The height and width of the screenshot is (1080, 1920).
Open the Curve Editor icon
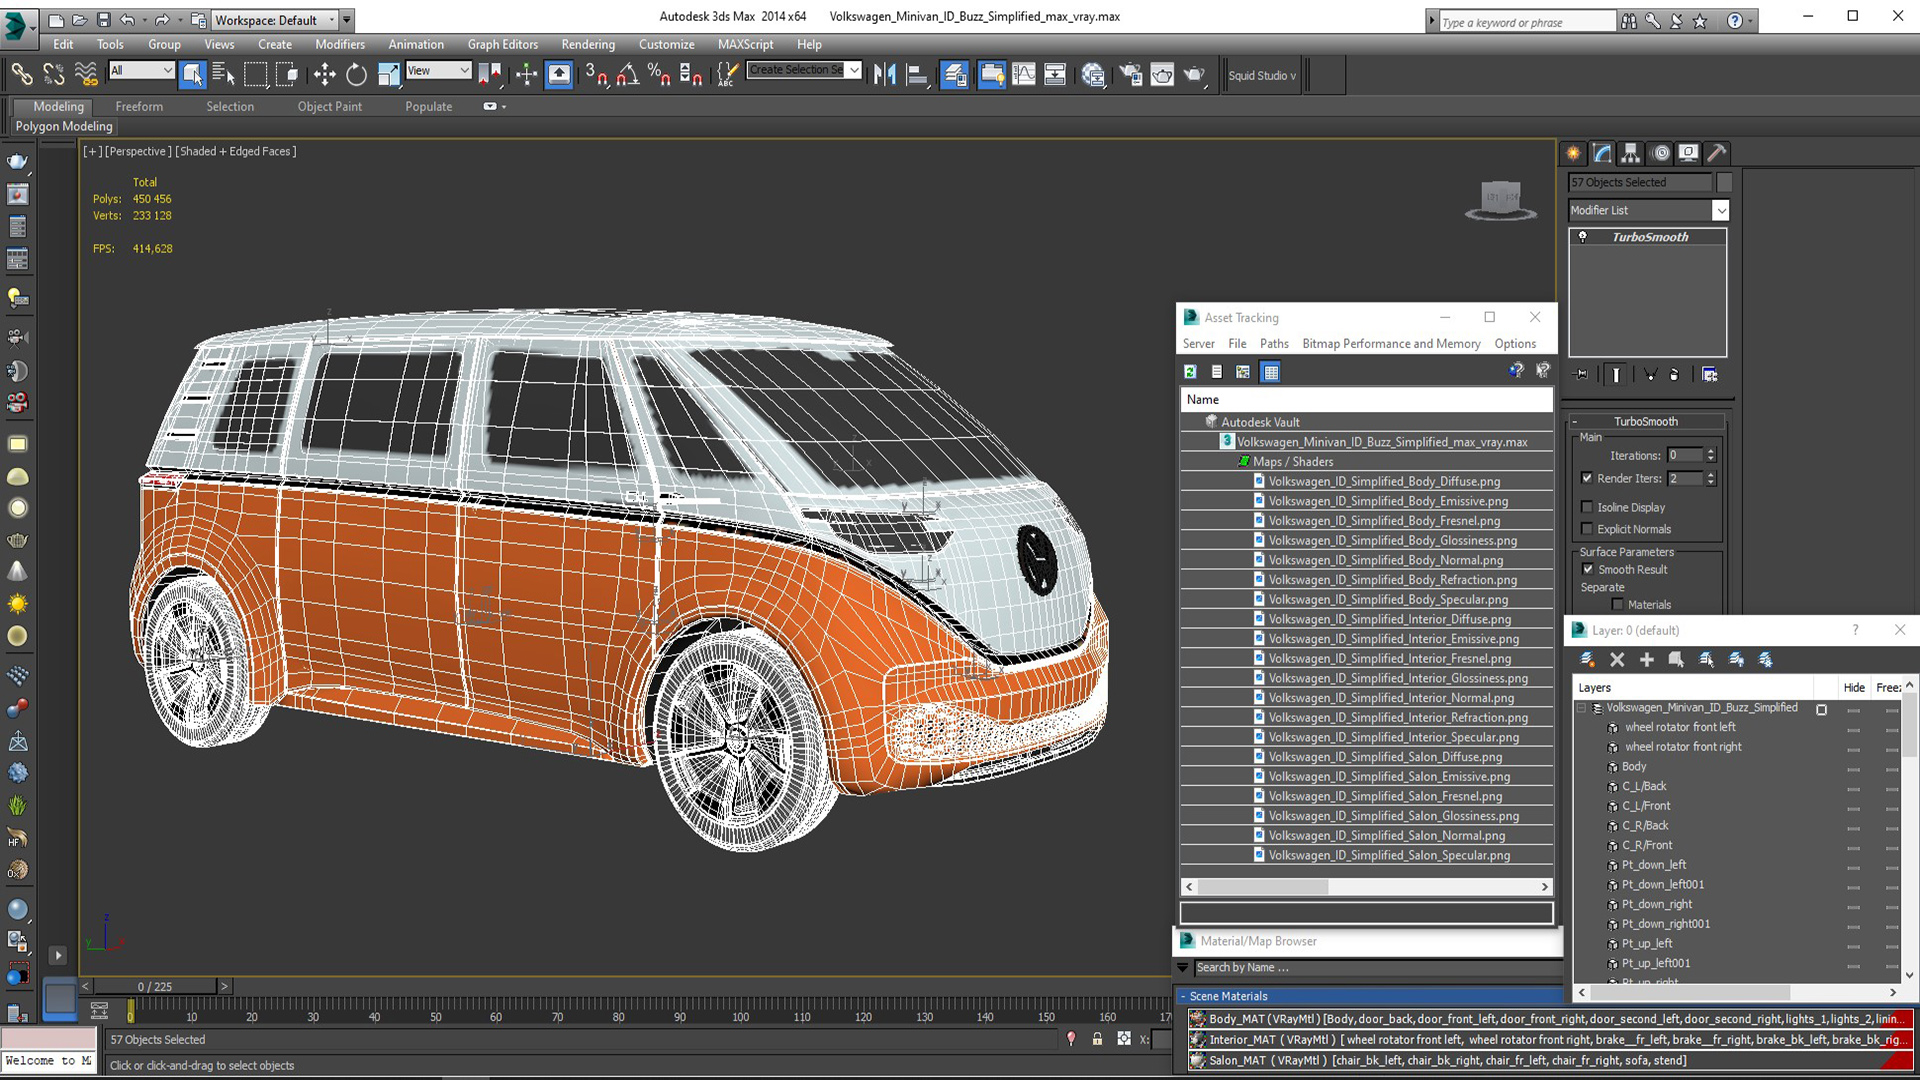coord(1024,74)
